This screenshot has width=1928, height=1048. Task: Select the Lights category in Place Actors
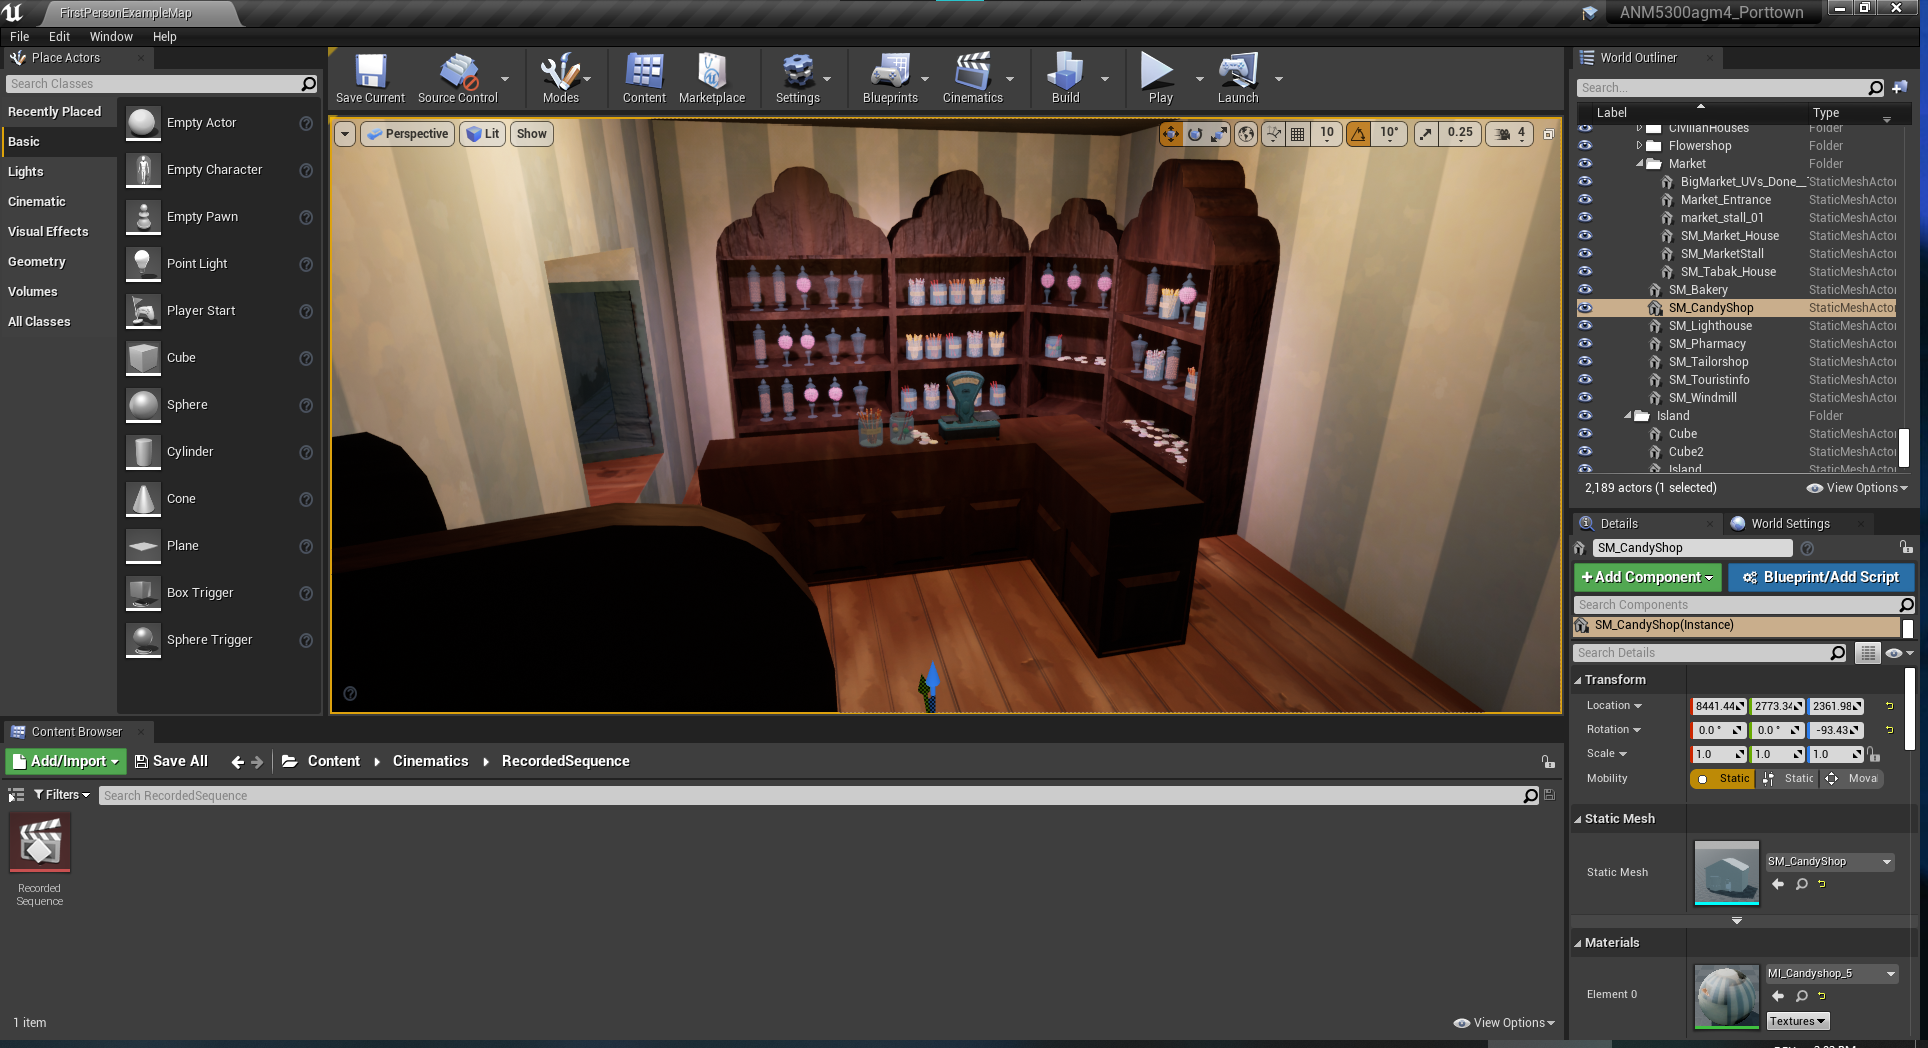point(26,172)
